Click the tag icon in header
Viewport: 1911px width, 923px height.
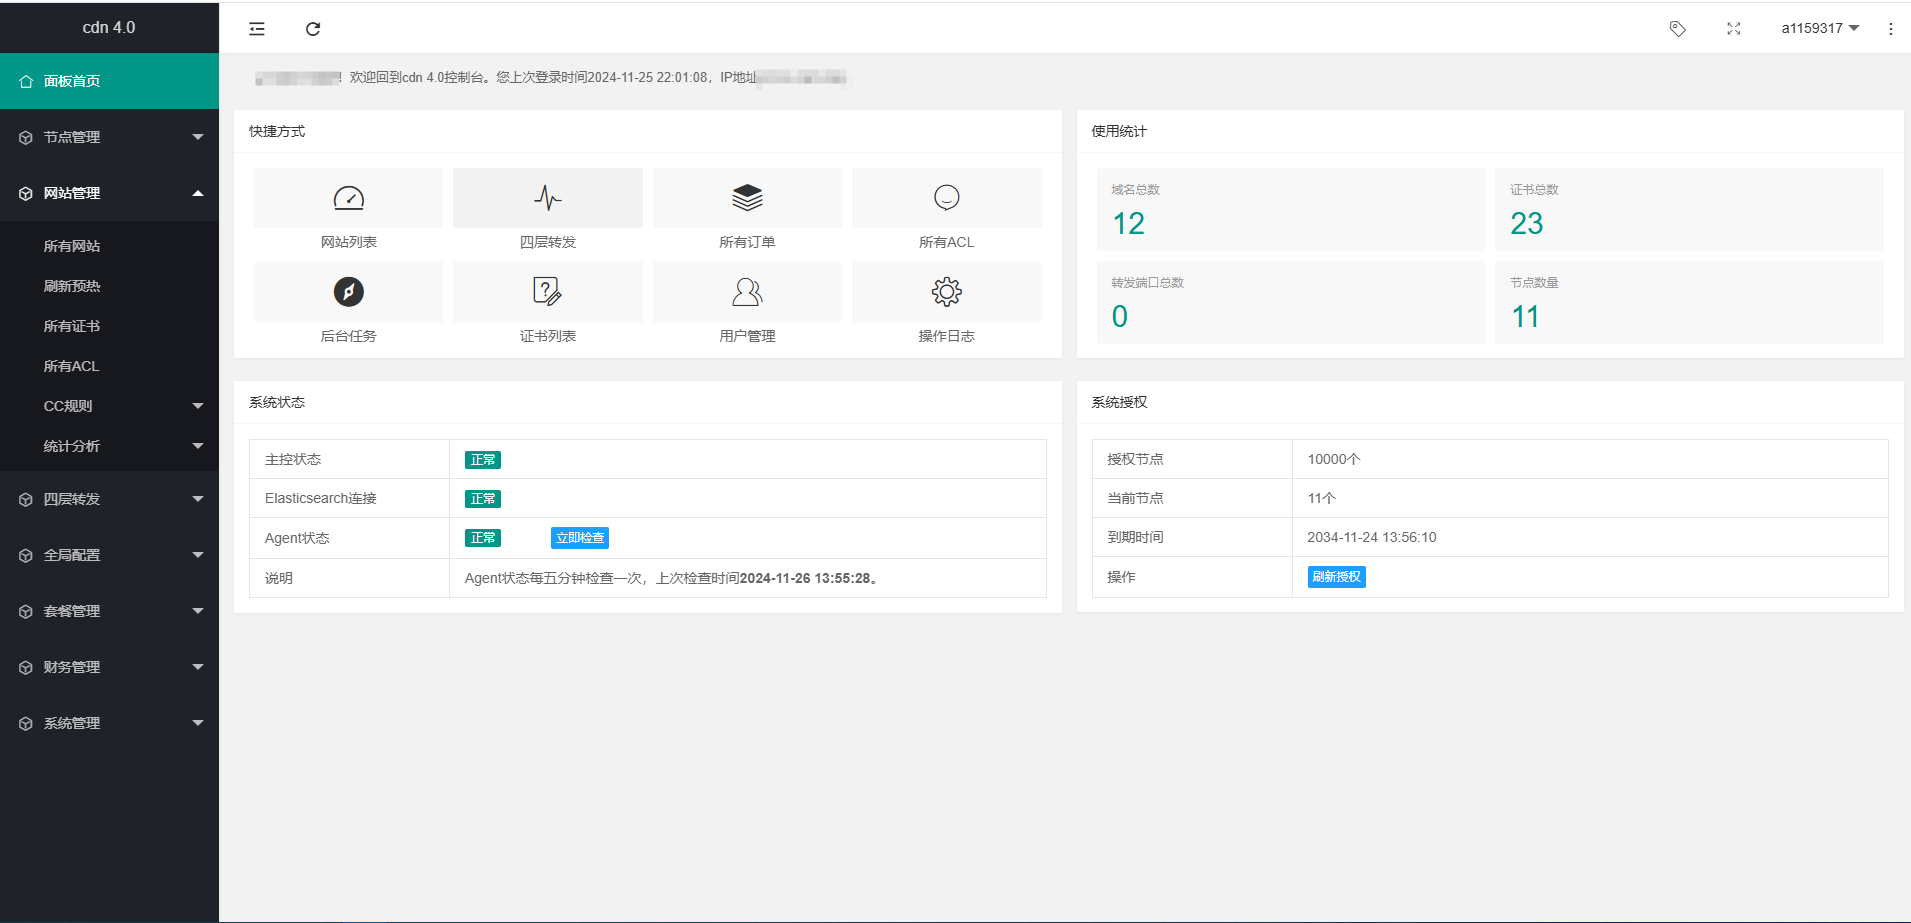[x=1677, y=29]
